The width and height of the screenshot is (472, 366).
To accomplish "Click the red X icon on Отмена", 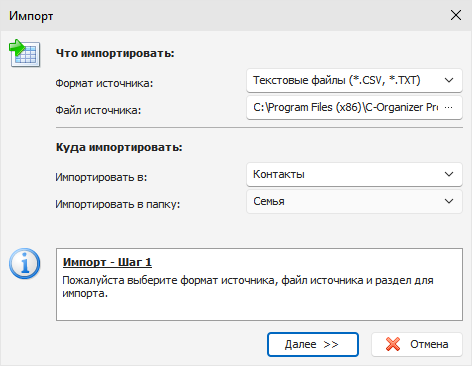I will 393,344.
